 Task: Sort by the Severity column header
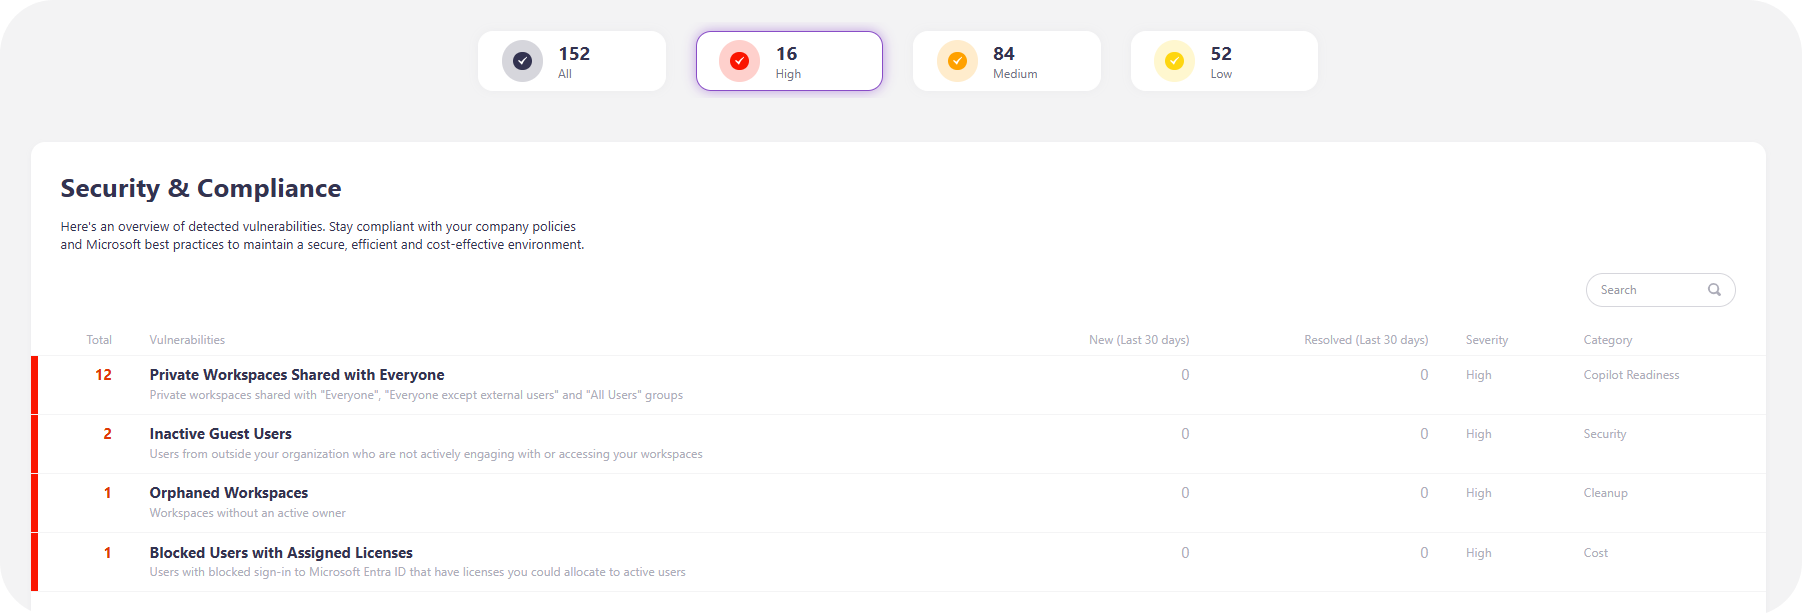1486,340
